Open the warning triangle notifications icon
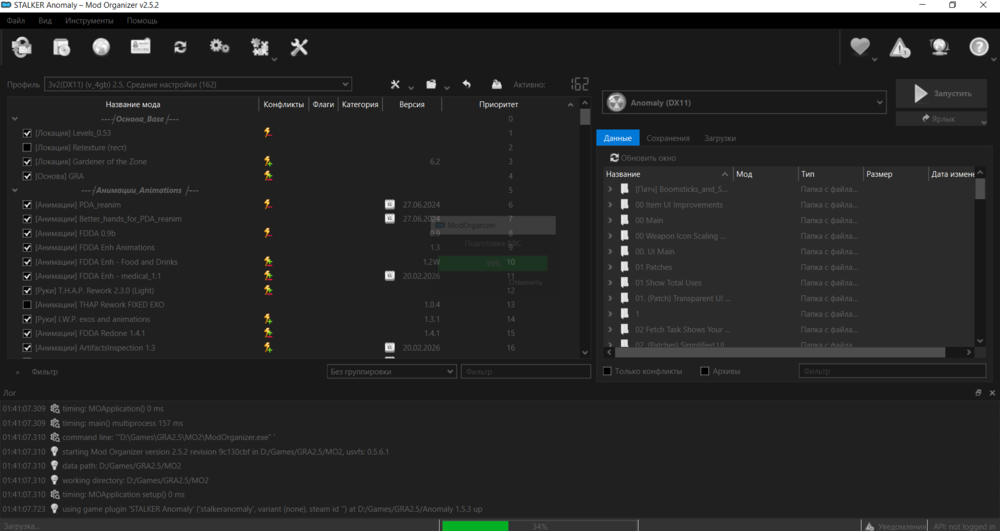This screenshot has width=1000, height=531. coord(900,47)
